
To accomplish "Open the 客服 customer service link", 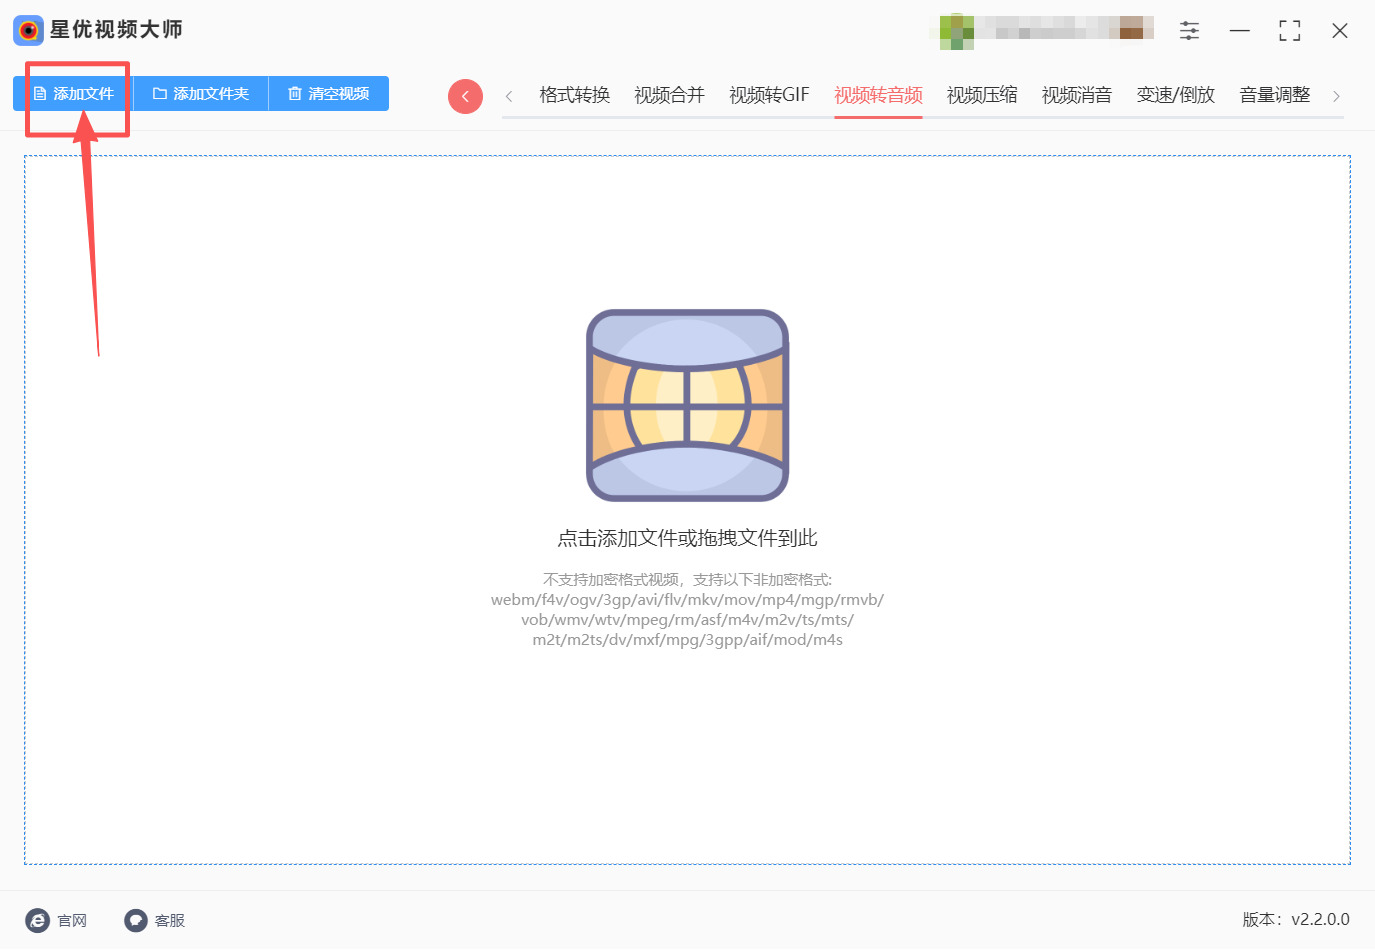I will click(155, 920).
